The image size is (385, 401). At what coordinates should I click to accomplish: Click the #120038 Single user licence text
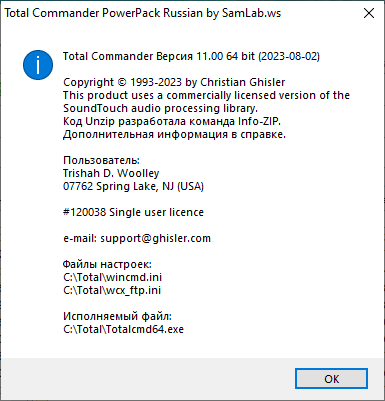coord(133,212)
